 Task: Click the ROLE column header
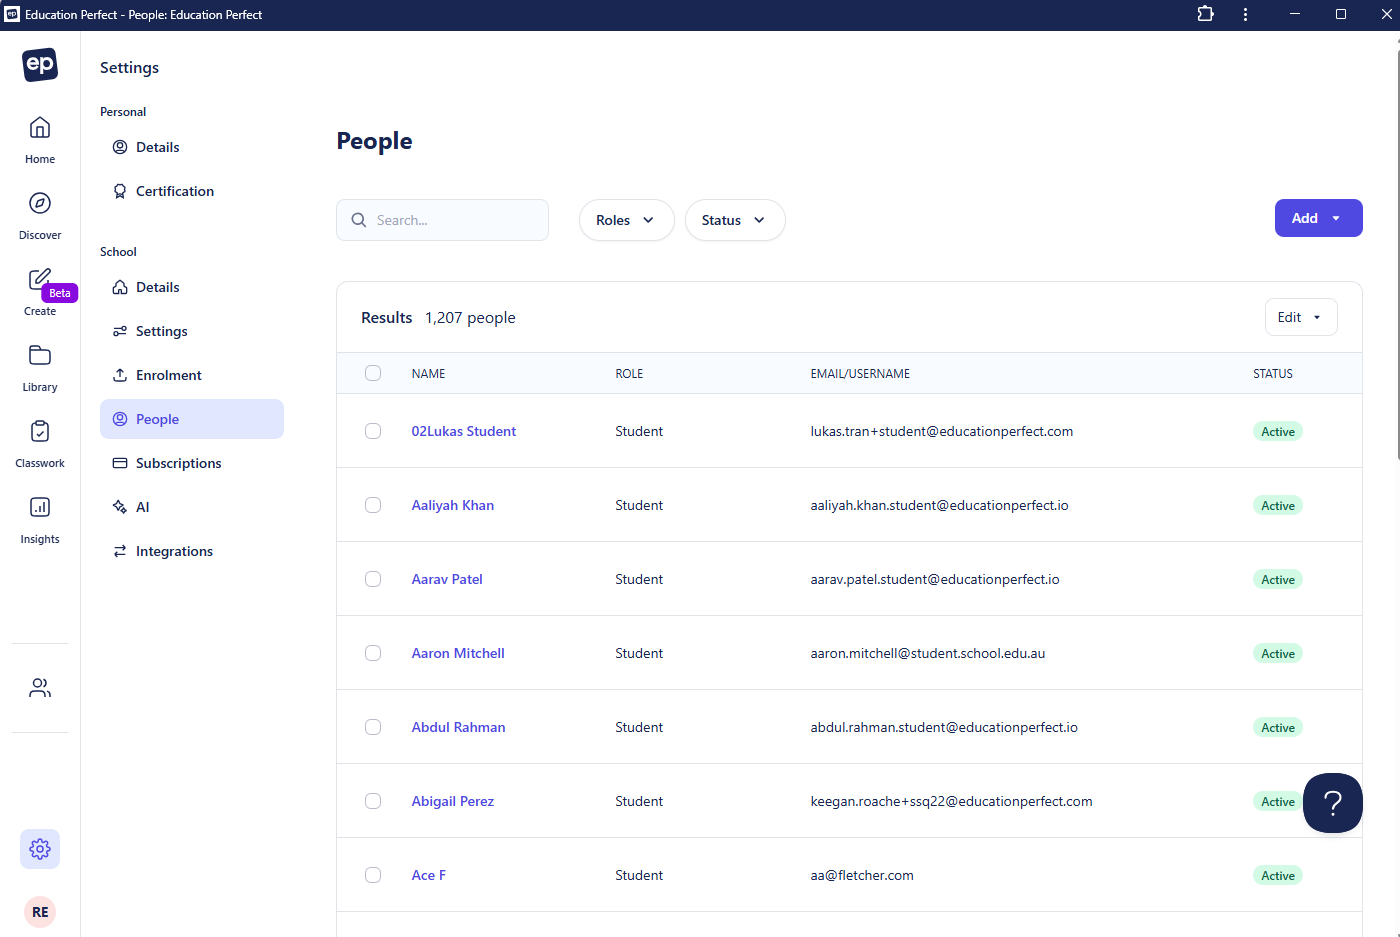click(629, 373)
